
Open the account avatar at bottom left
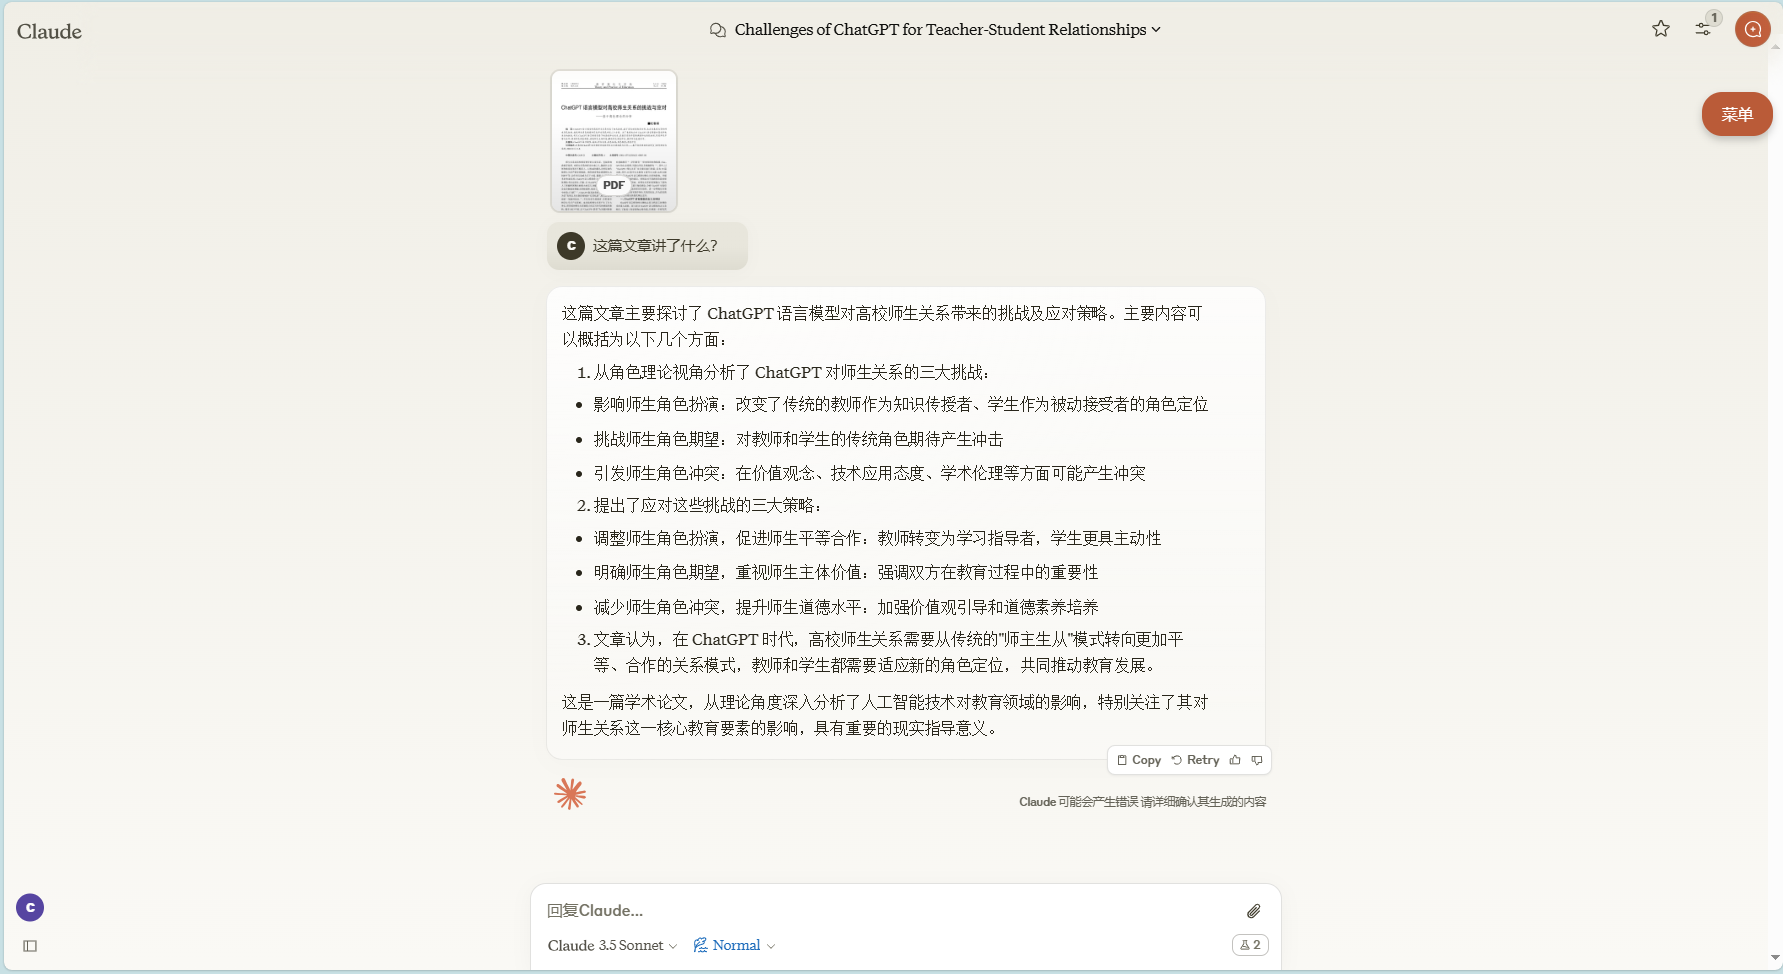[30, 908]
